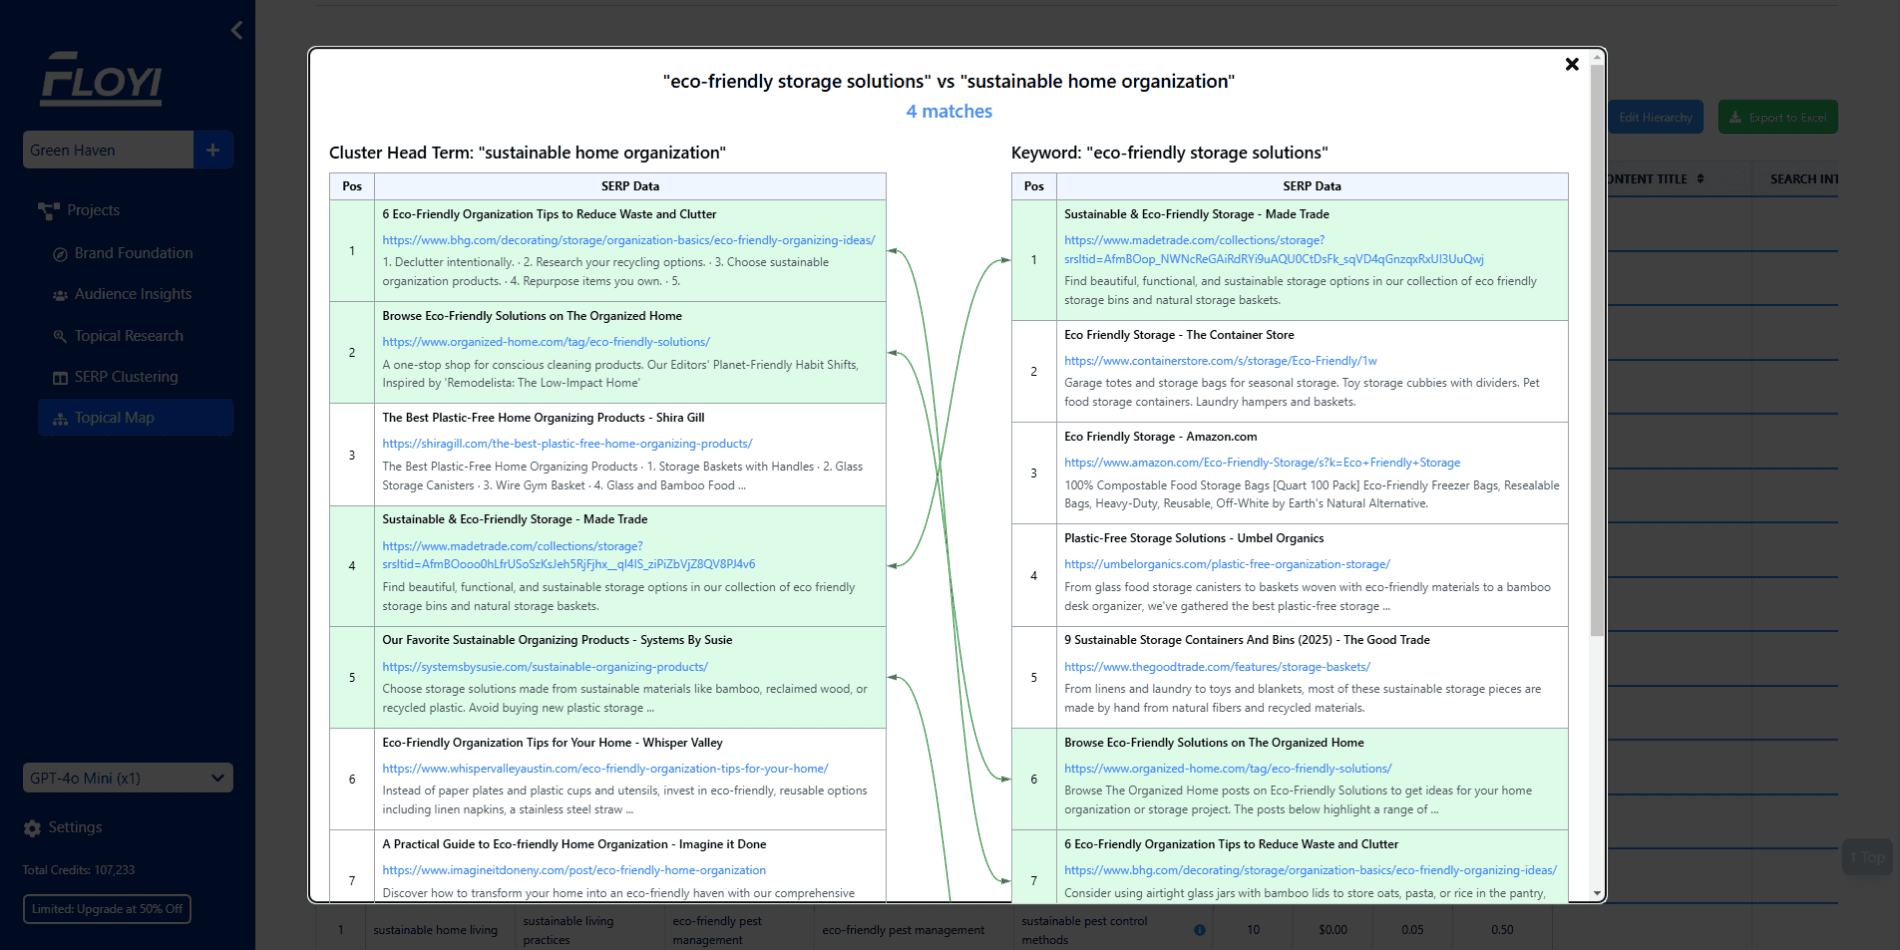Open Brand Foundation in the sidebar
Screen dimensions: 1900x950
pyautogui.click(x=133, y=253)
